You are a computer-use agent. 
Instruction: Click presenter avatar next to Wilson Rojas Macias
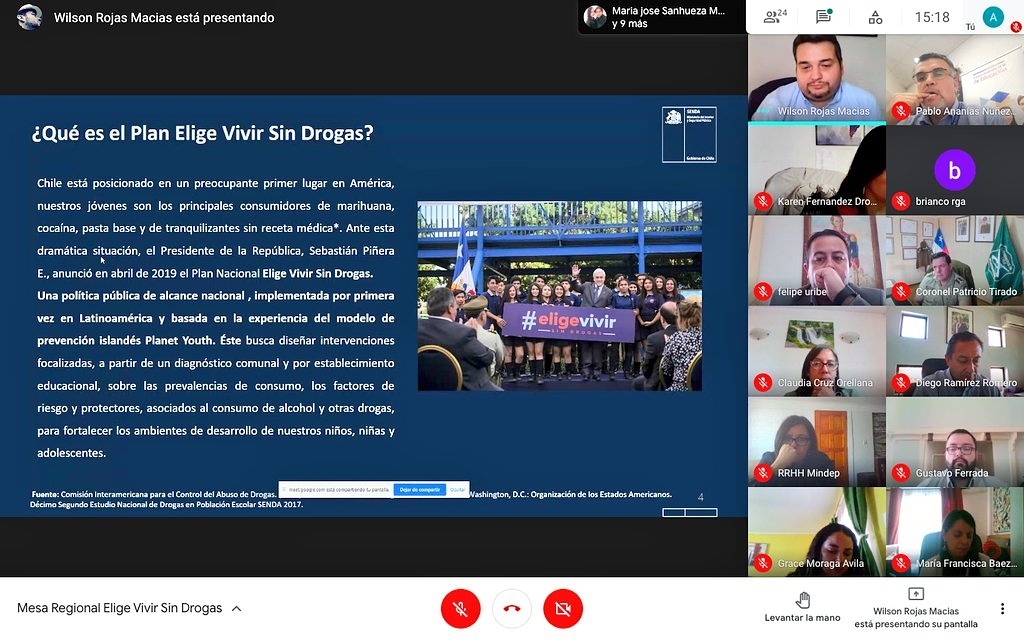(29, 17)
